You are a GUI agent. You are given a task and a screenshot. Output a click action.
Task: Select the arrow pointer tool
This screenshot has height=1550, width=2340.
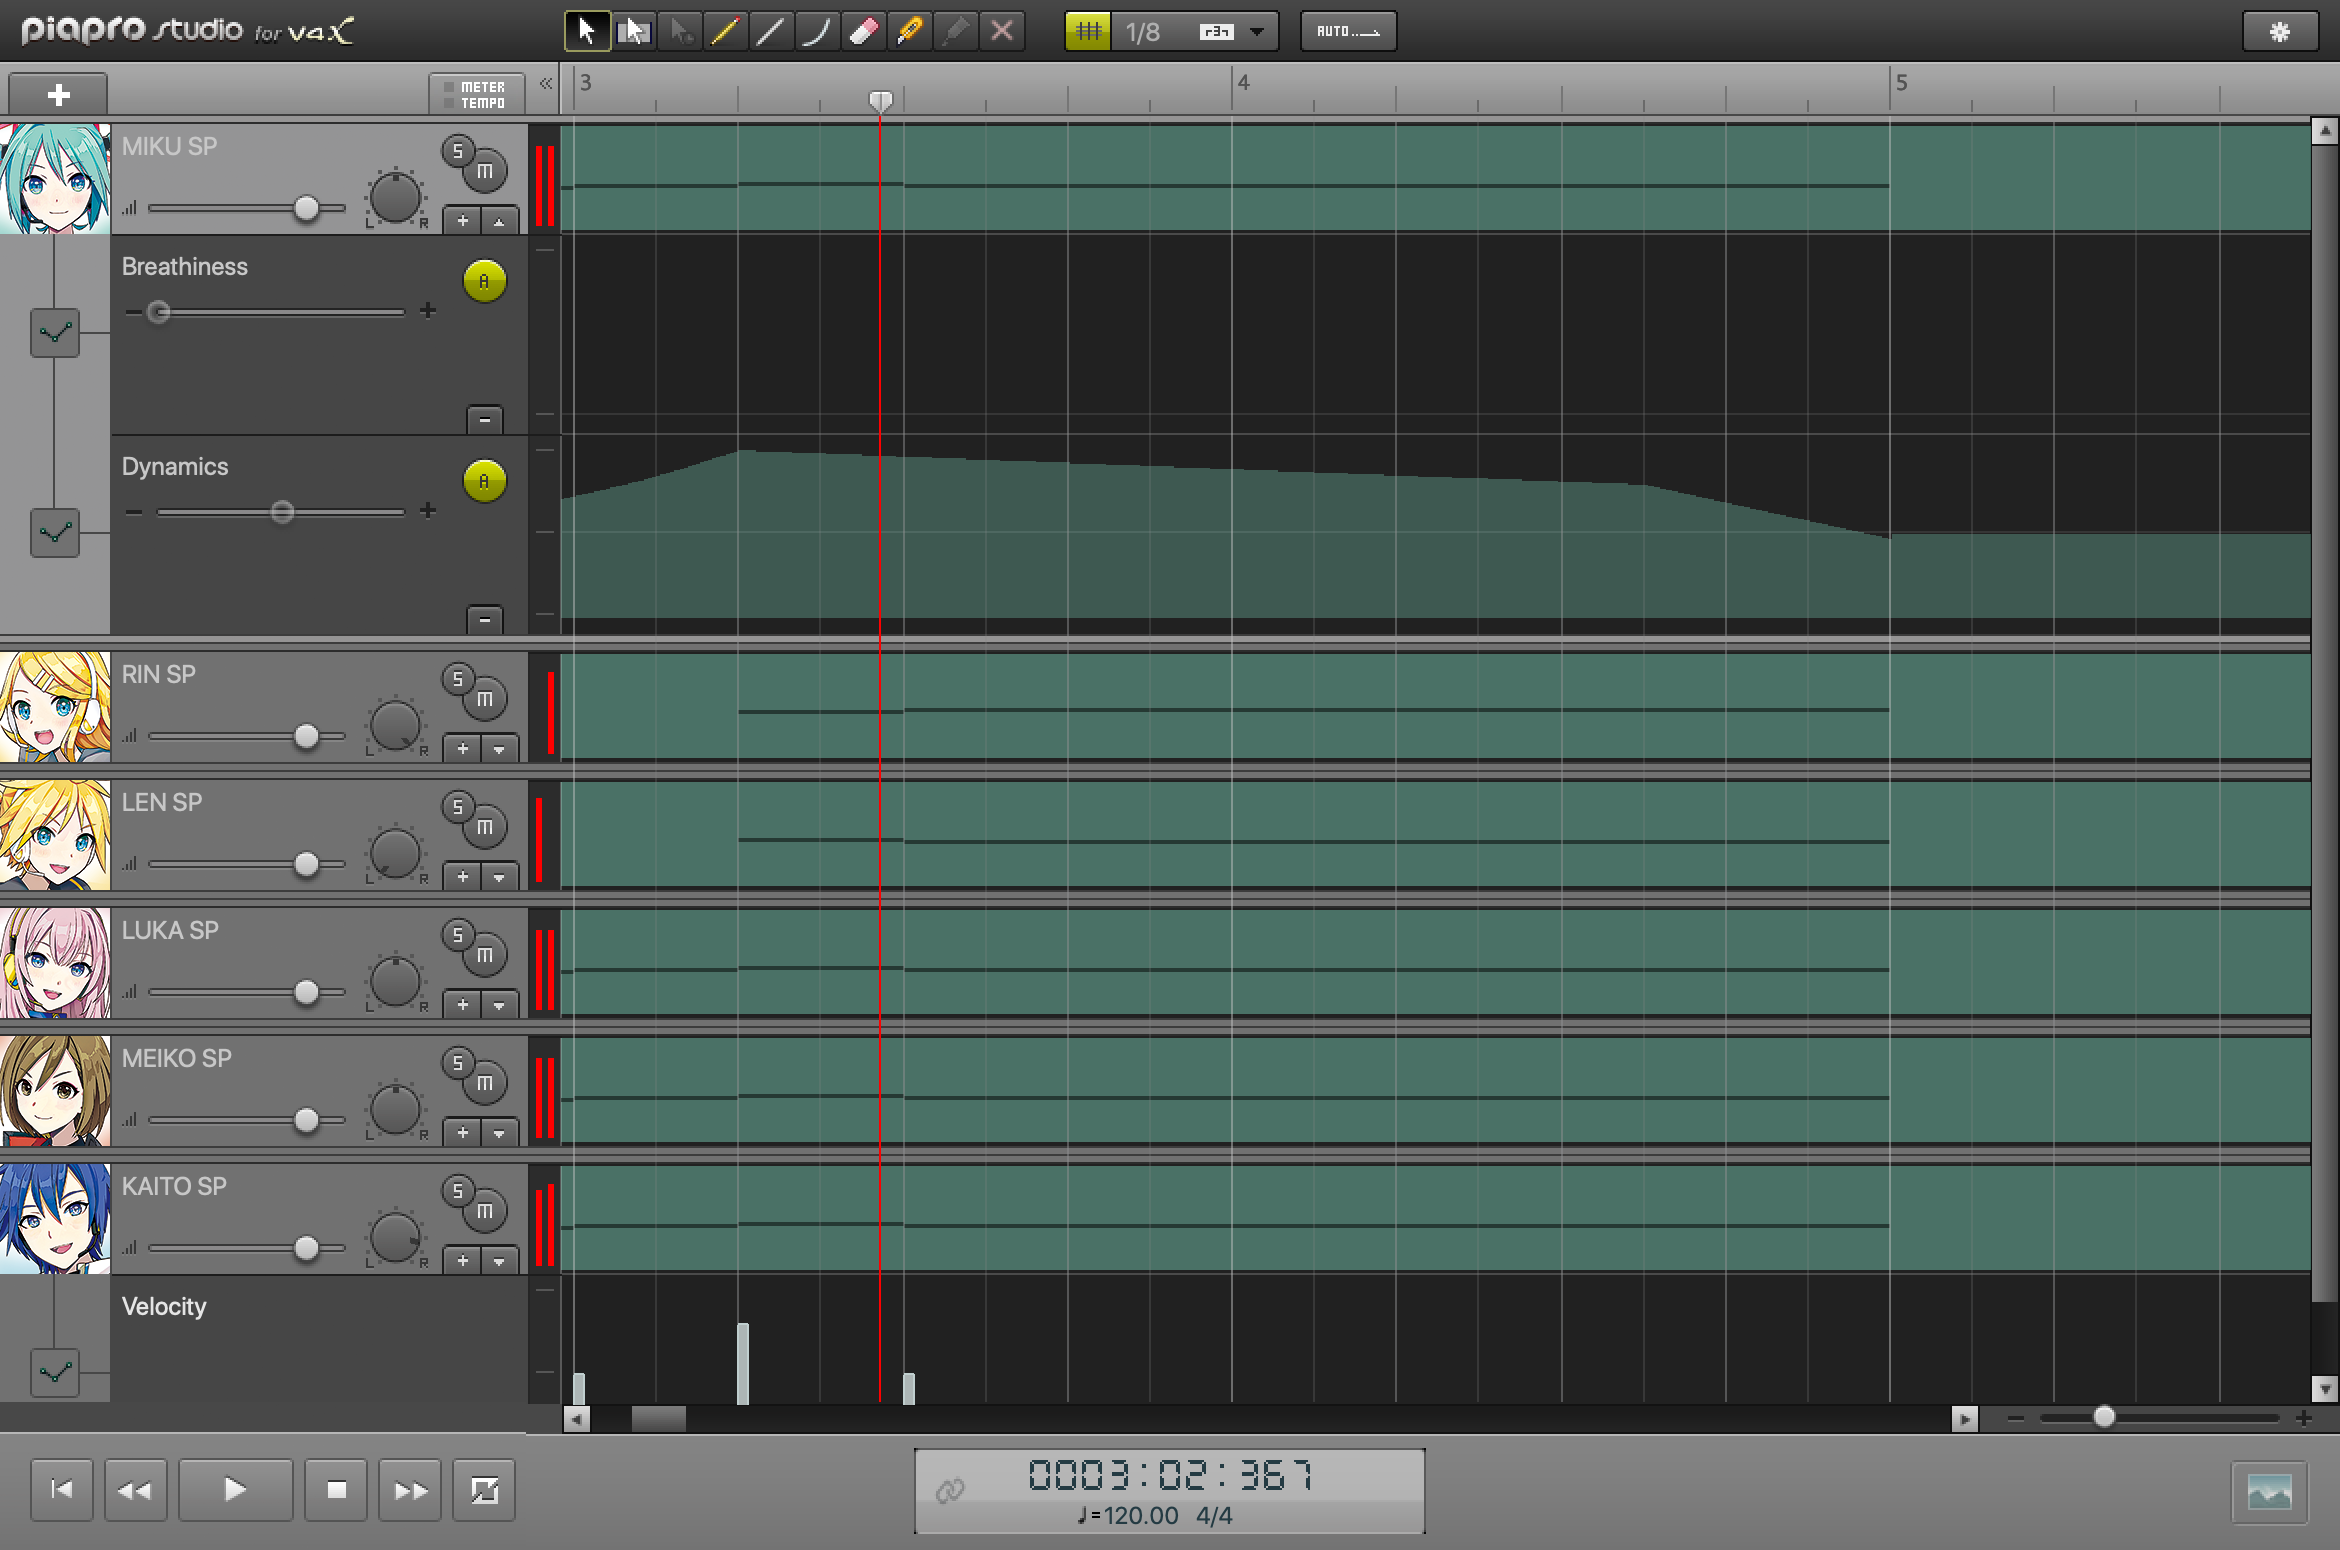586,32
